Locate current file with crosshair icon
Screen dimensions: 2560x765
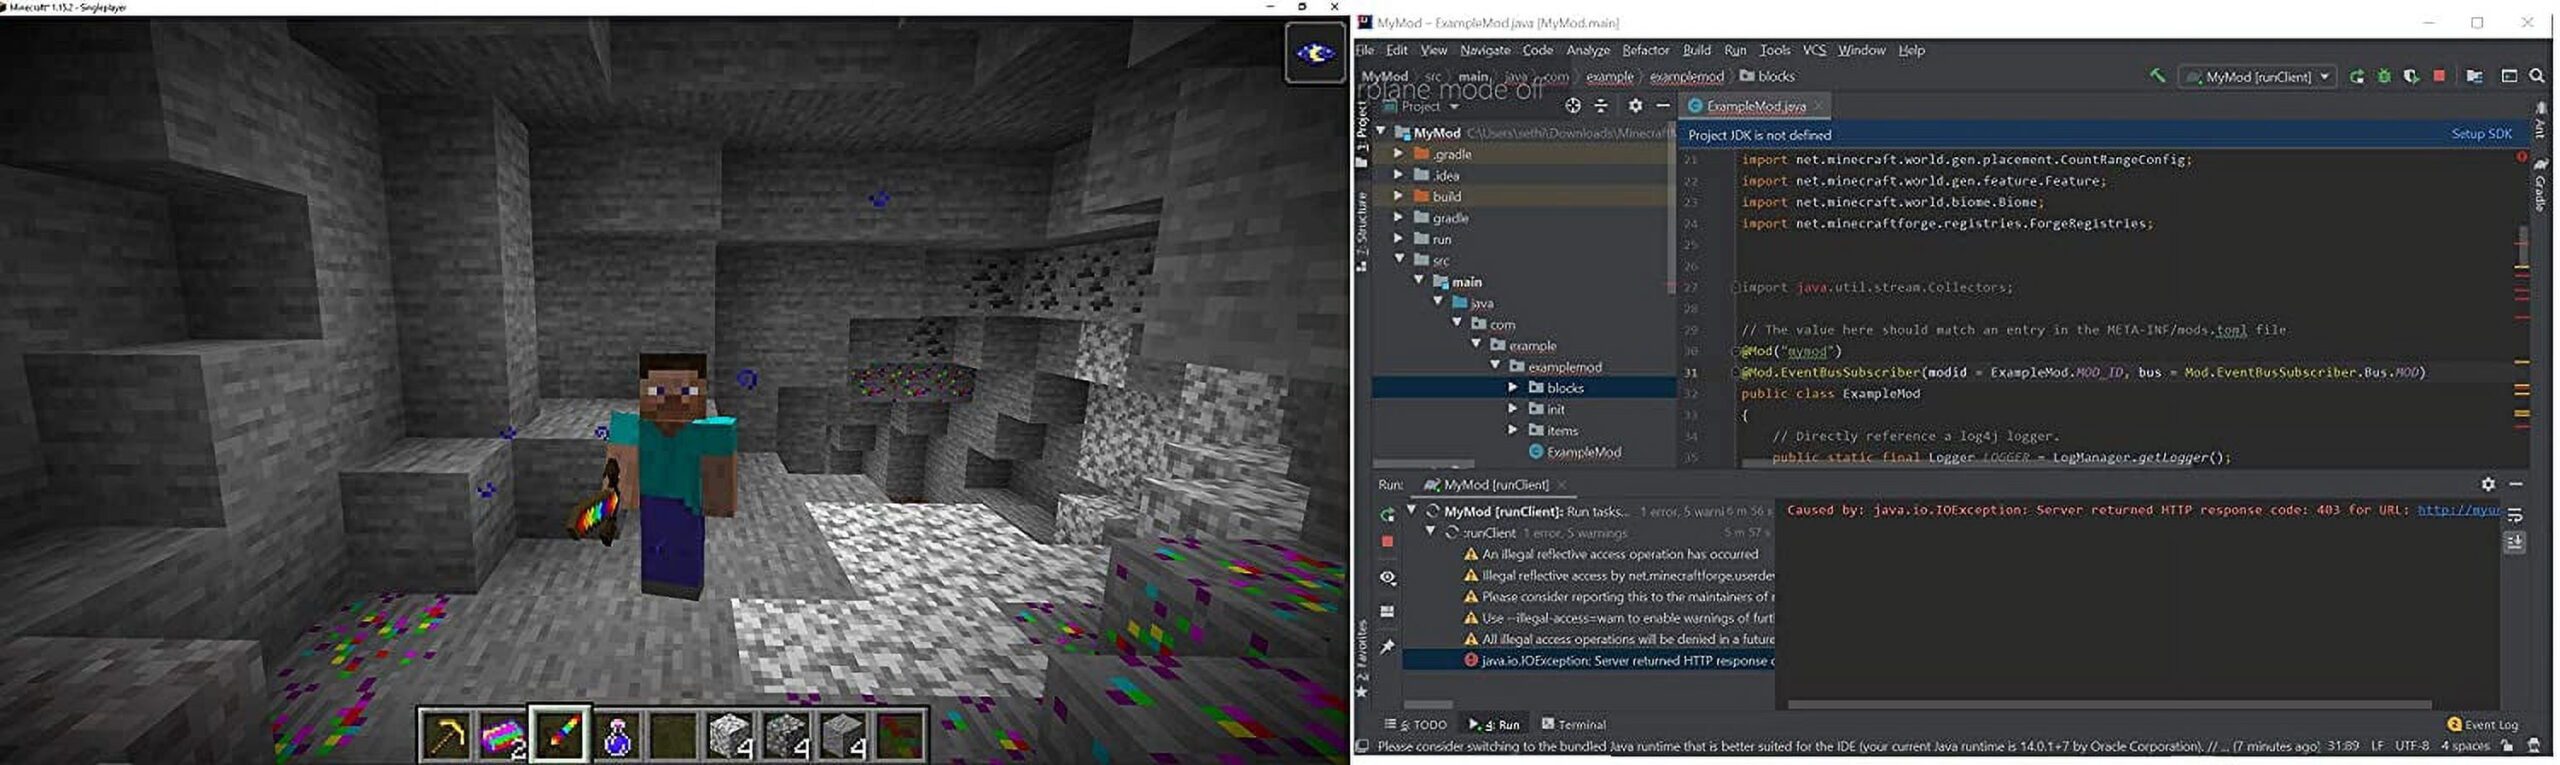tap(1572, 105)
